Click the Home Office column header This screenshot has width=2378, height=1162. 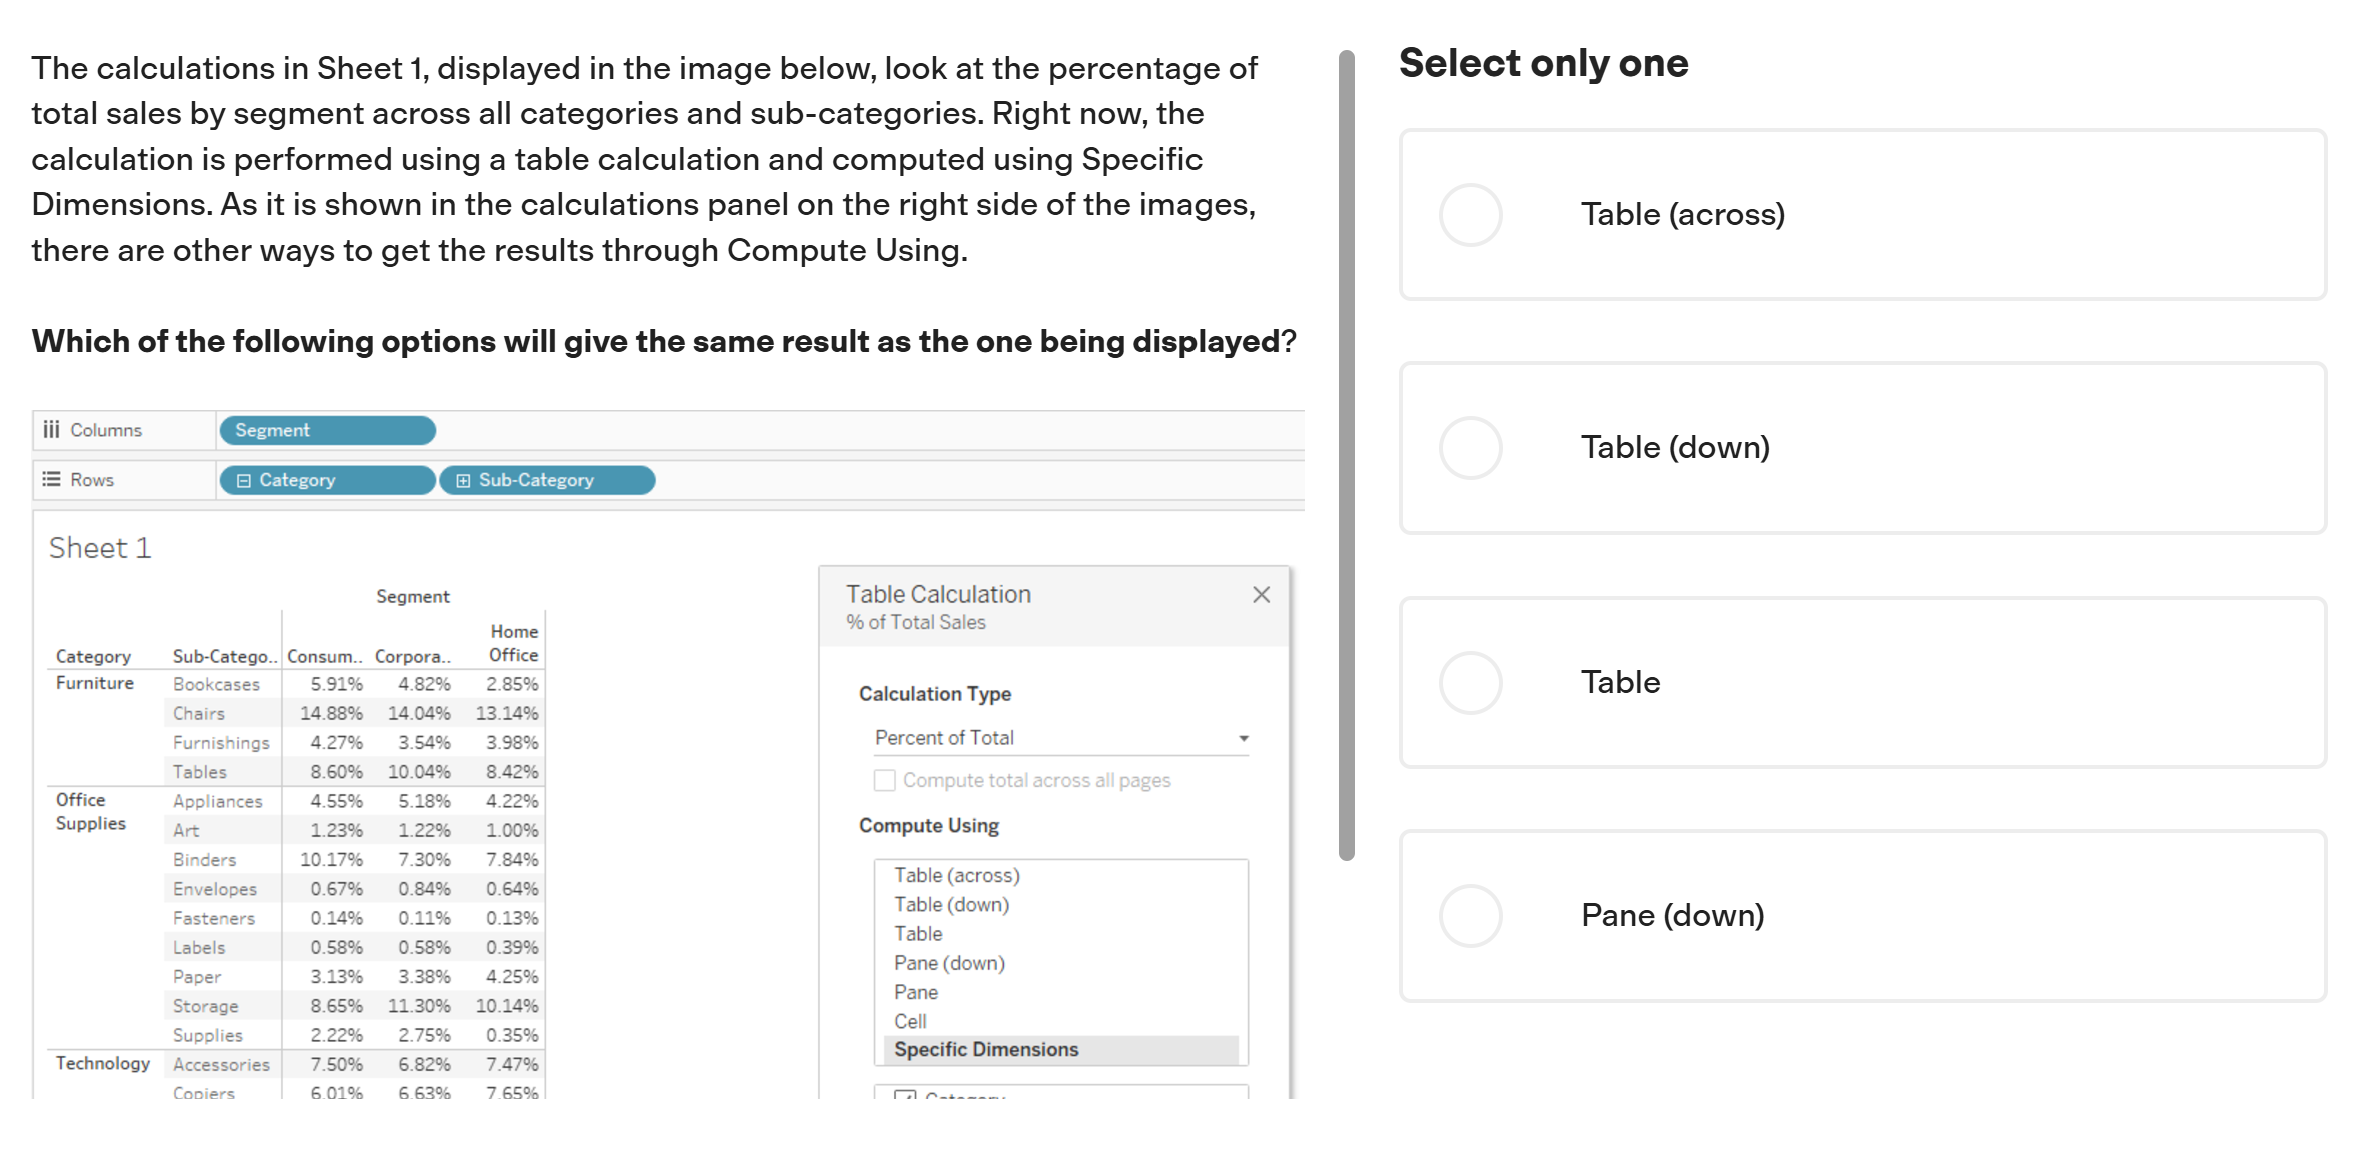click(513, 643)
